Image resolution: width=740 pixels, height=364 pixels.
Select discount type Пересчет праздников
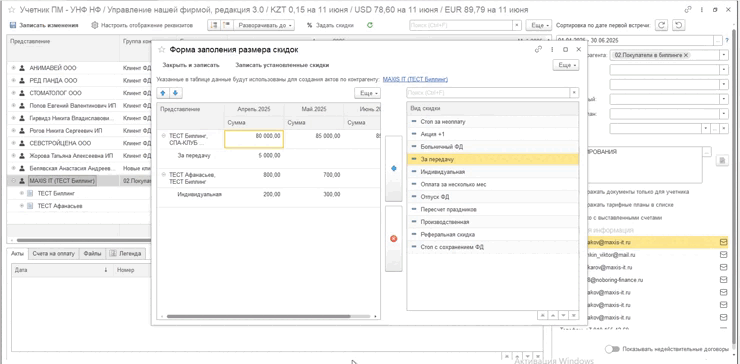coord(492,209)
